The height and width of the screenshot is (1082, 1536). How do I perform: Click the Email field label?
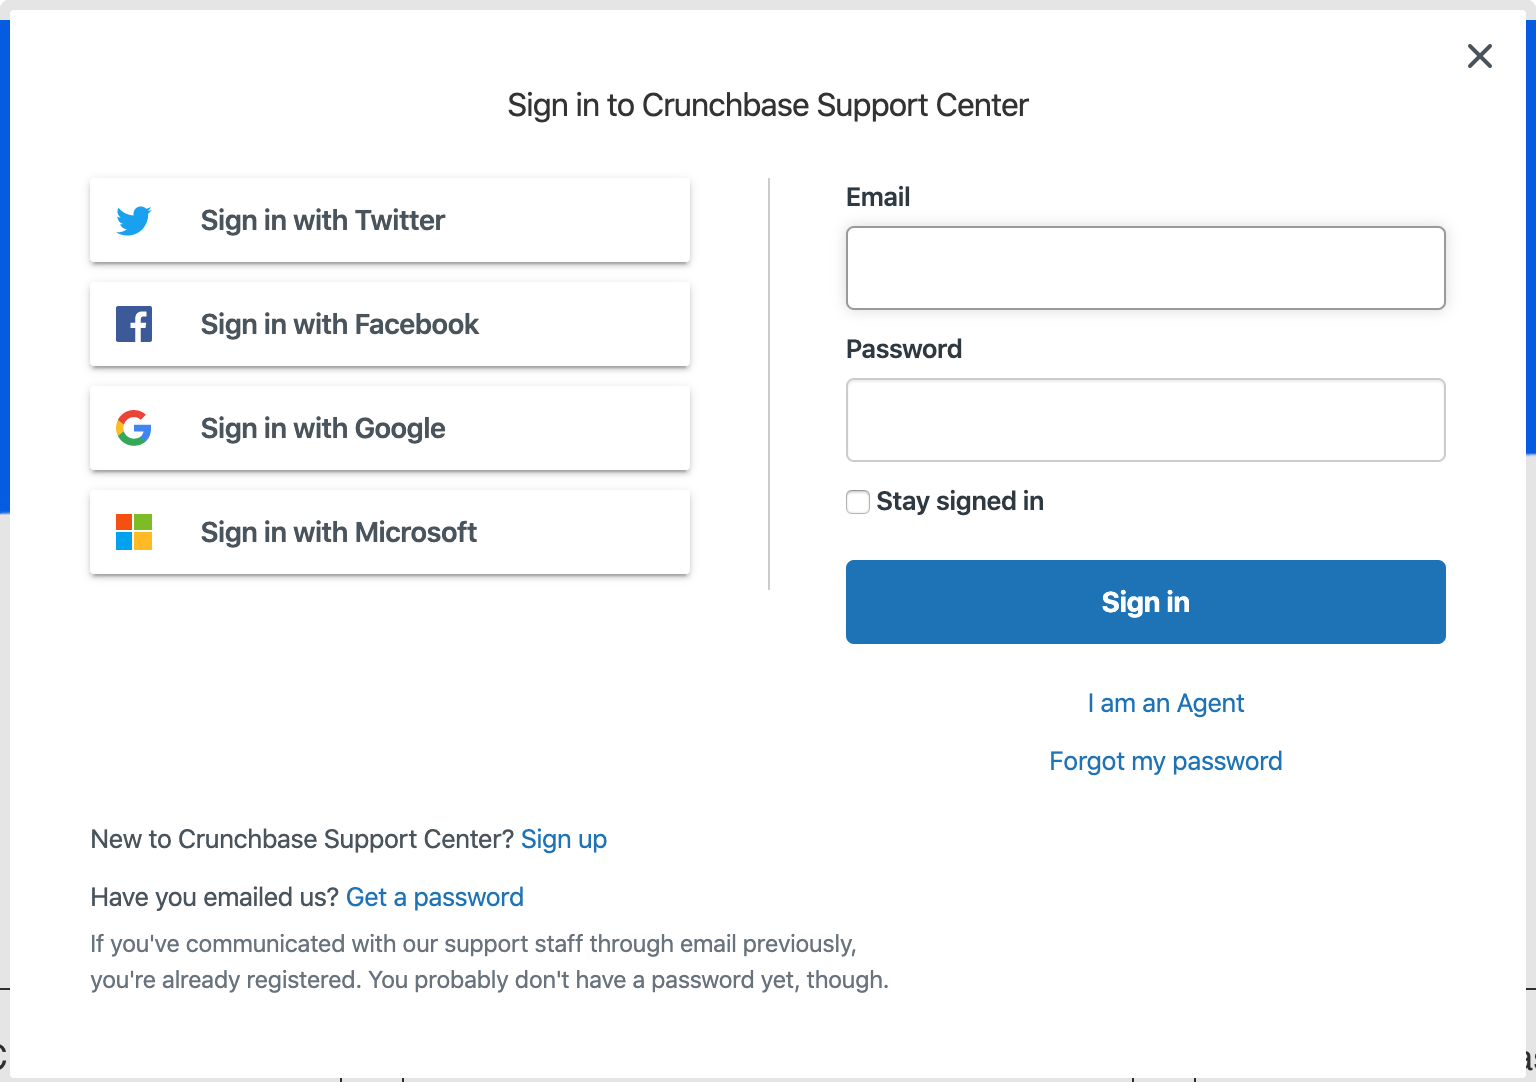tap(878, 197)
